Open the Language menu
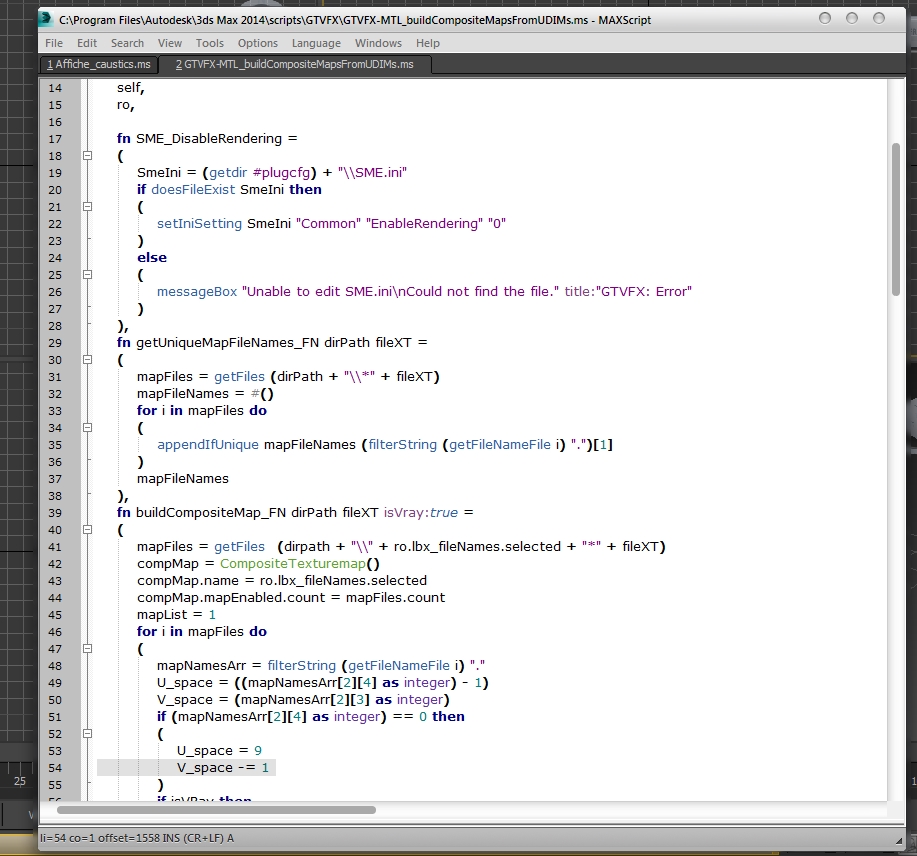This screenshot has height=856, width=917. (x=316, y=43)
